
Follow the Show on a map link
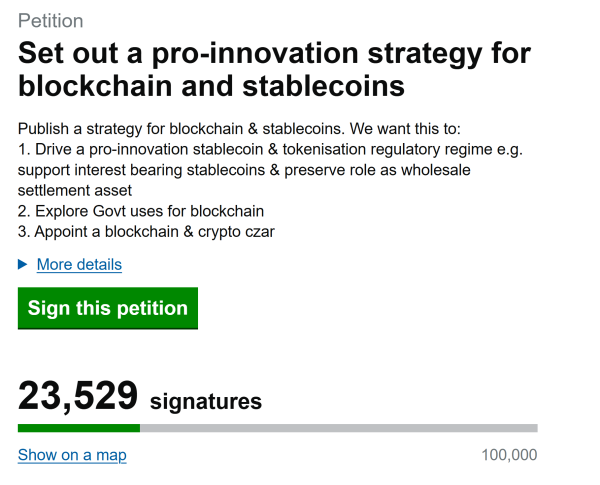click(72, 455)
